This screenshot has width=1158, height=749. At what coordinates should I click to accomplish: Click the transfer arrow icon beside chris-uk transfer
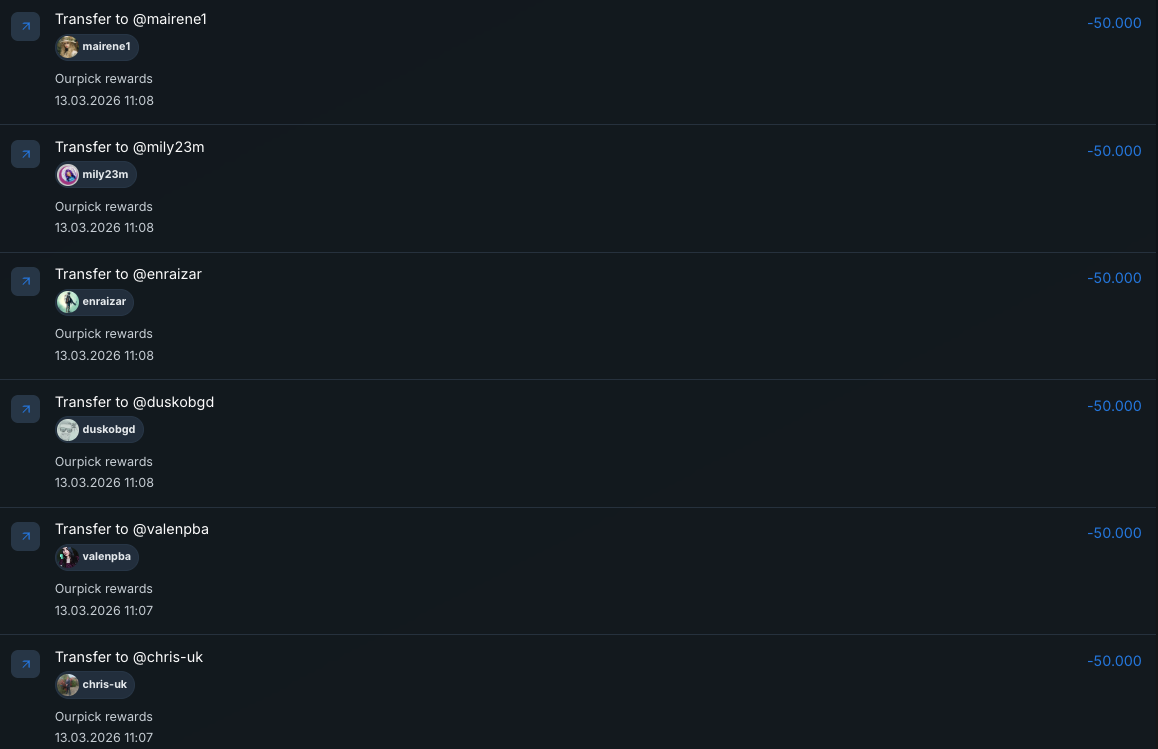(x=25, y=664)
